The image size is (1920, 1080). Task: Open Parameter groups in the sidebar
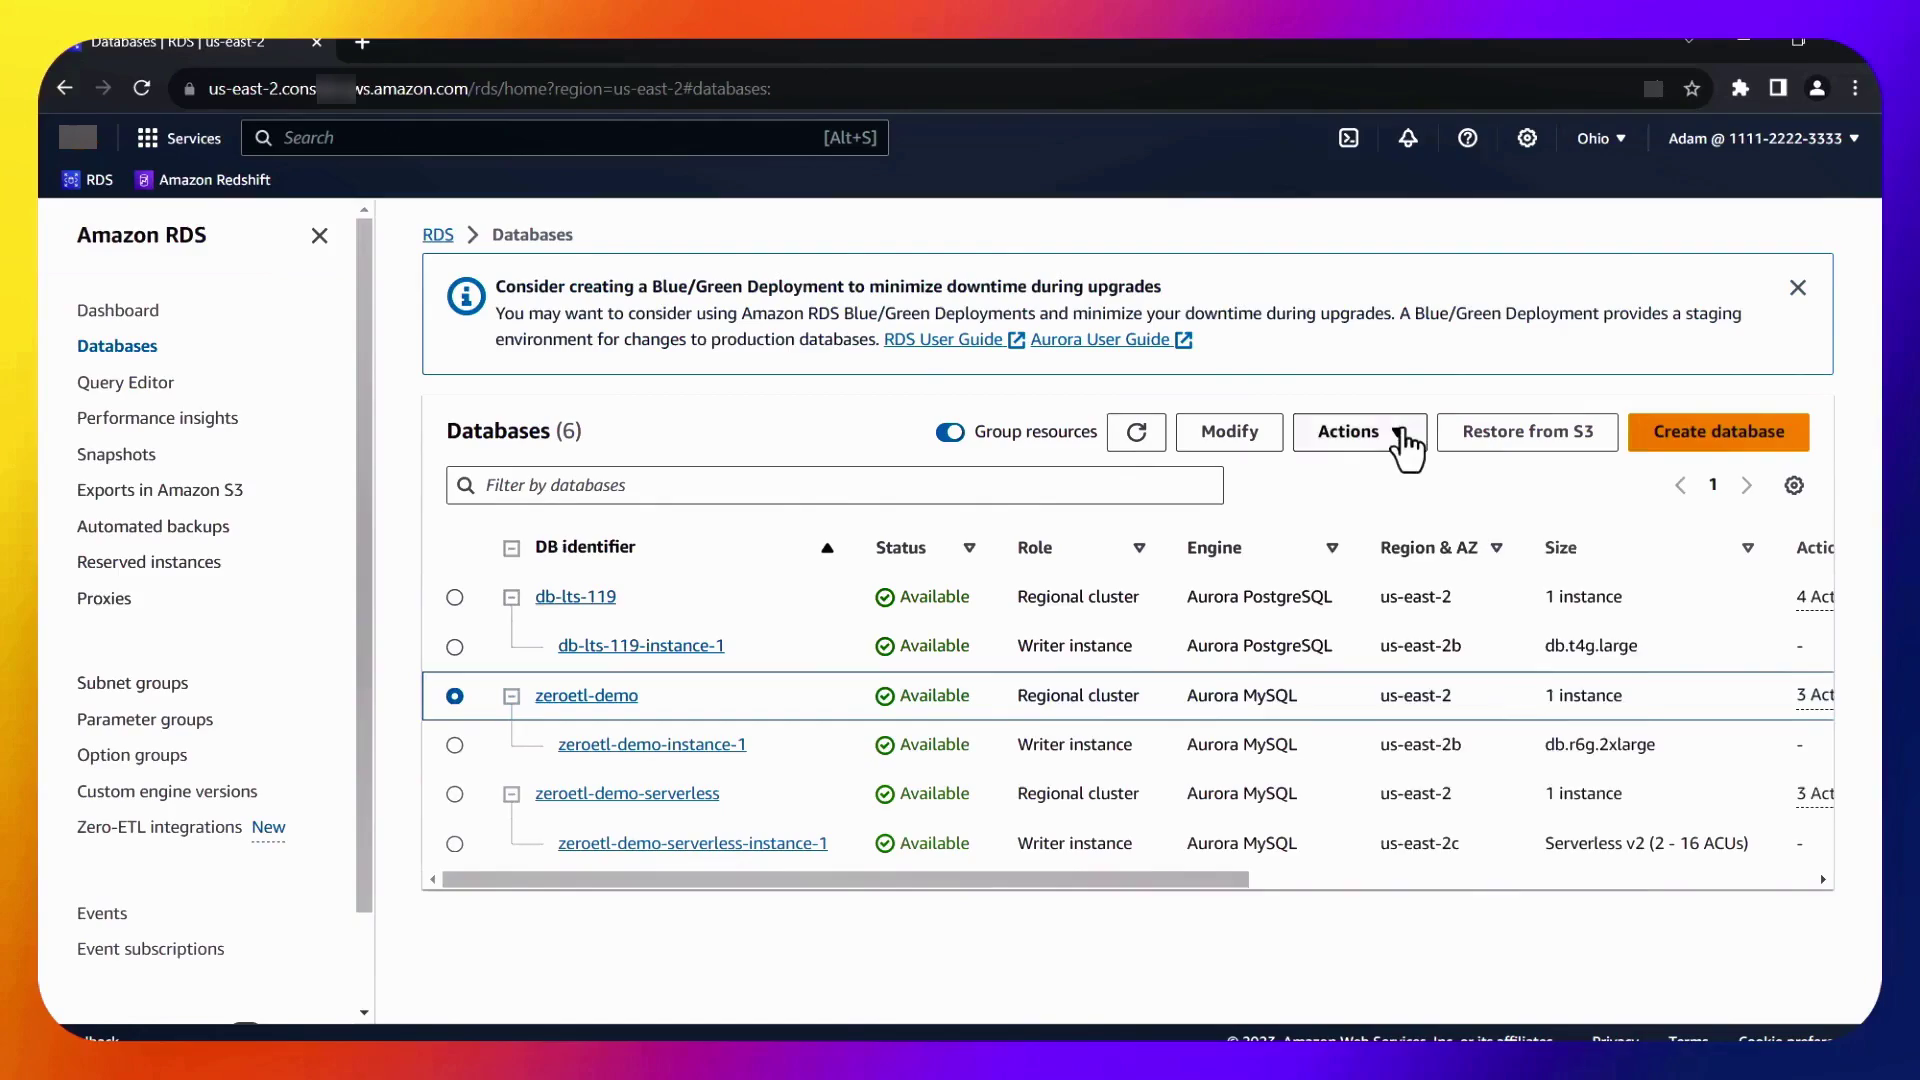[145, 719]
